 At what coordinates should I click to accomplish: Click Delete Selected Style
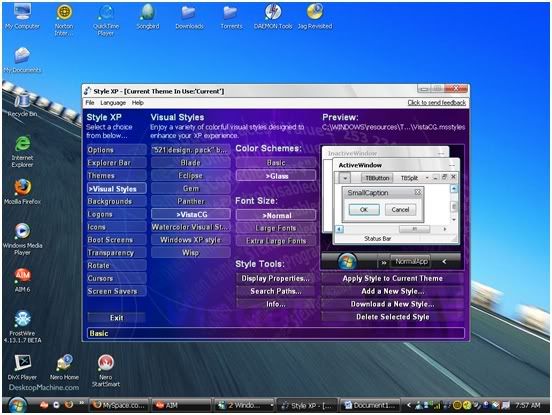point(393,317)
